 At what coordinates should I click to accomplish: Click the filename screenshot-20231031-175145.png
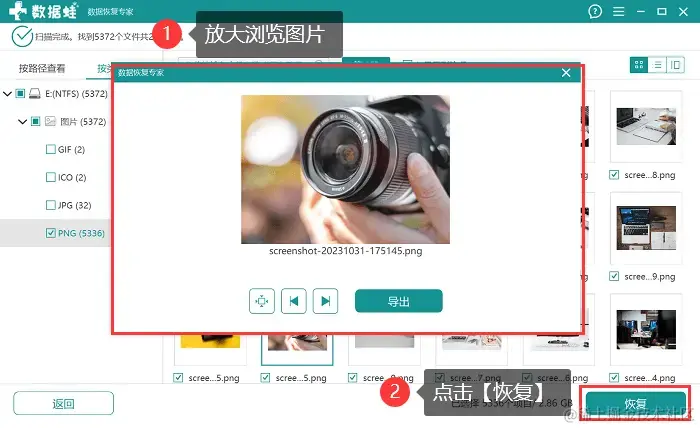(x=346, y=251)
